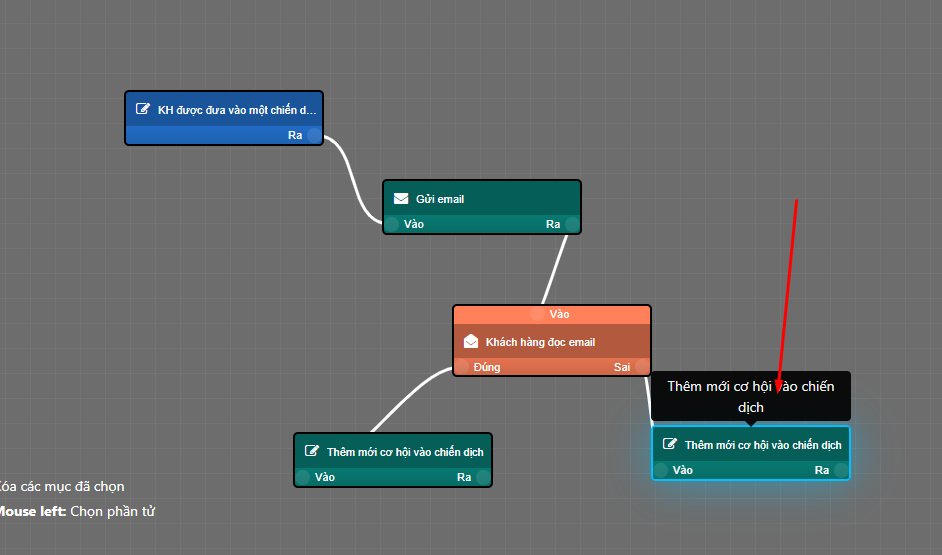Click Vào port on the unselected Thêm mới node

pos(303,477)
